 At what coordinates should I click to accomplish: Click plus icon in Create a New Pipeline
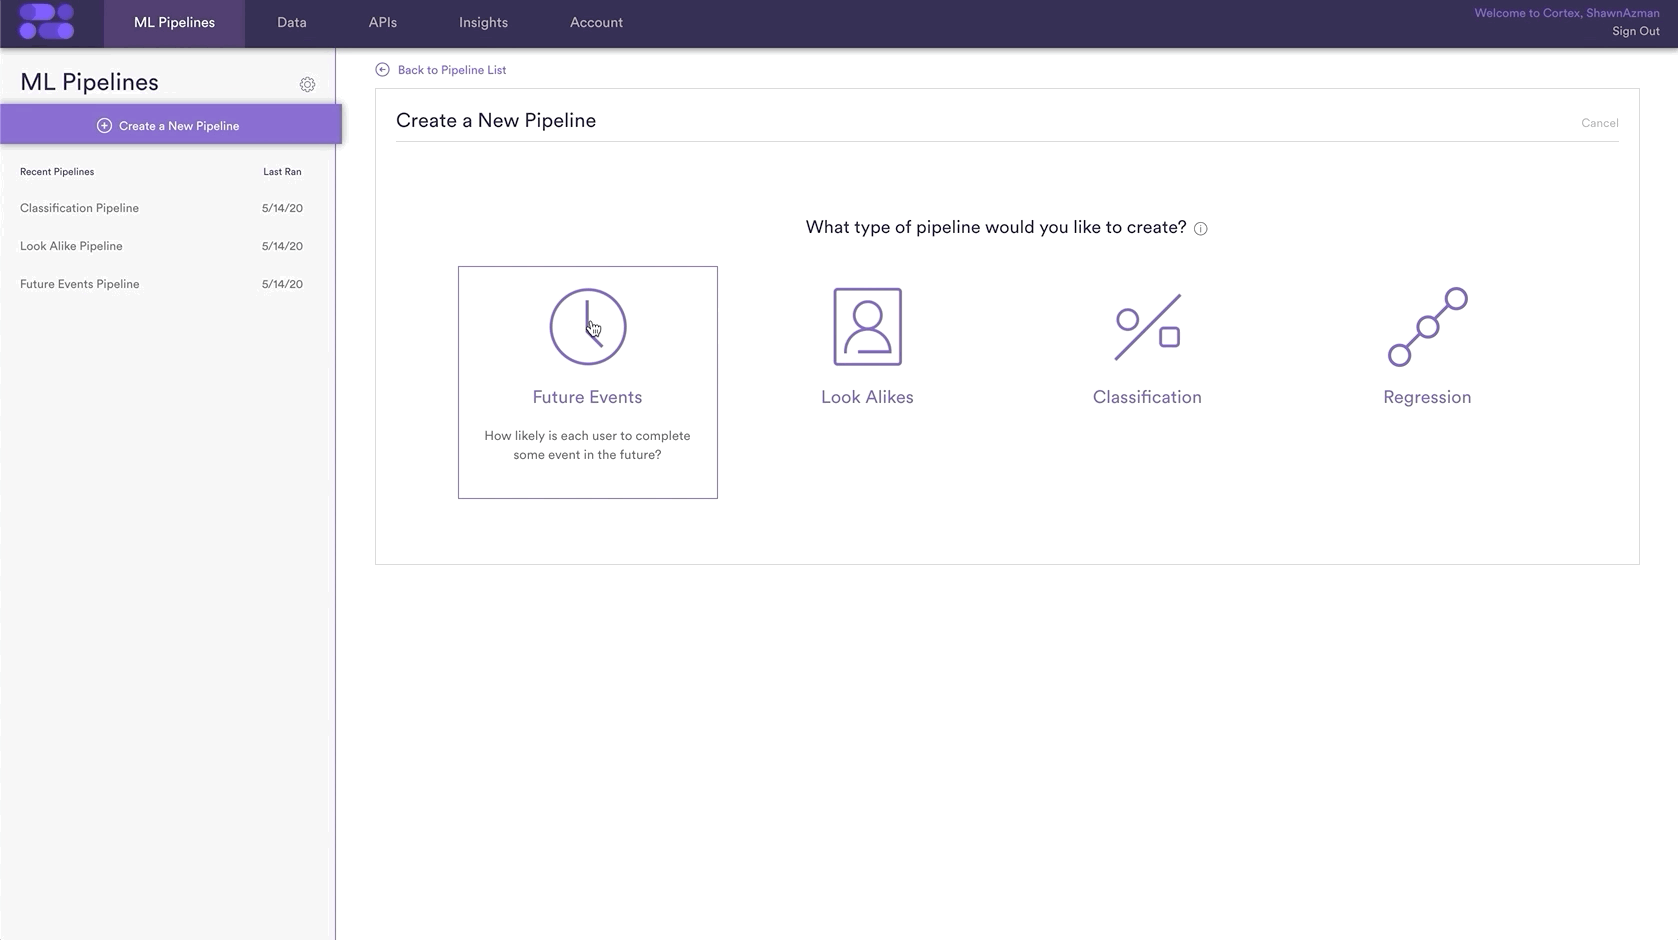tap(104, 126)
